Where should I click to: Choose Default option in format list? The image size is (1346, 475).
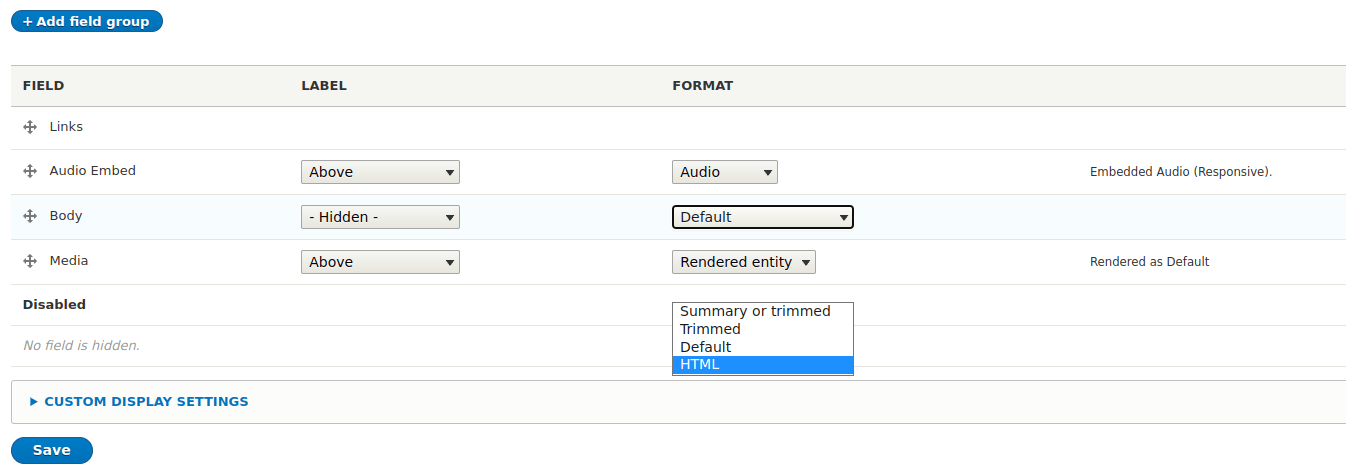pyautogui.click(x=763, y=347)
